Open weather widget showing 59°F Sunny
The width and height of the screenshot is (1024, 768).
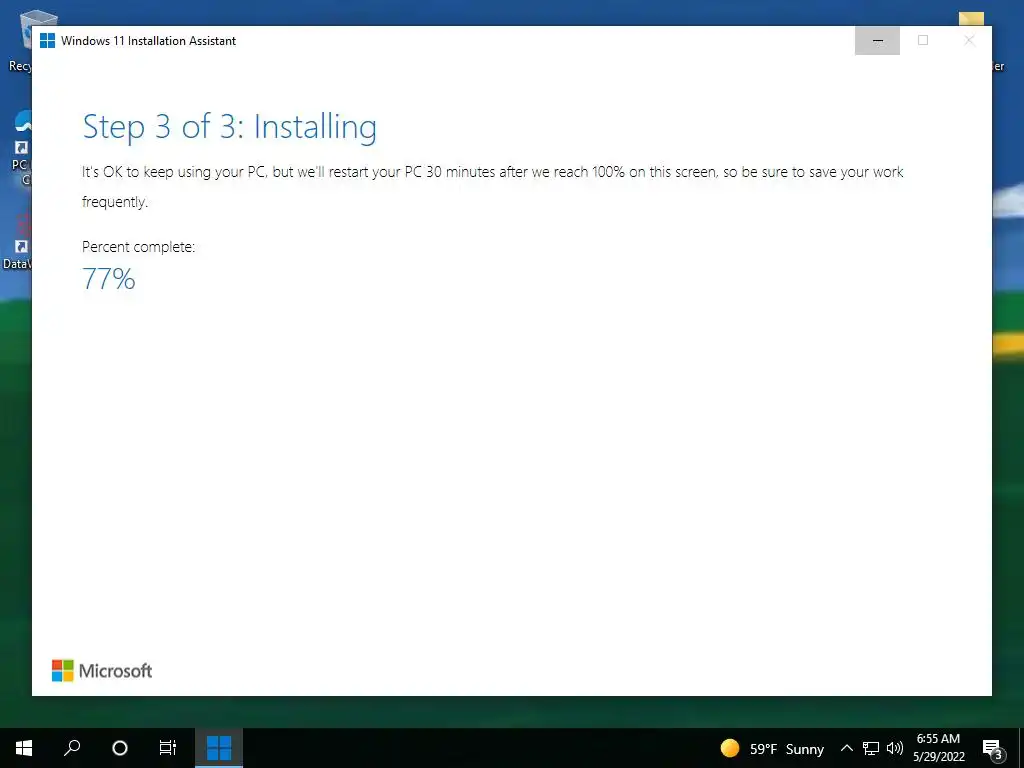772,748
